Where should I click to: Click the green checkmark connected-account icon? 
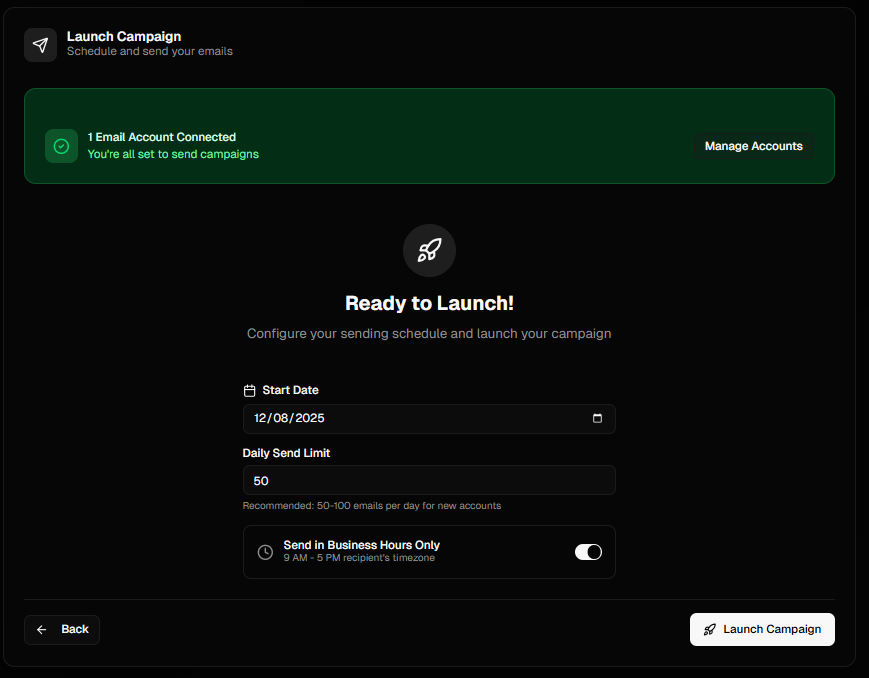(61, 146)
